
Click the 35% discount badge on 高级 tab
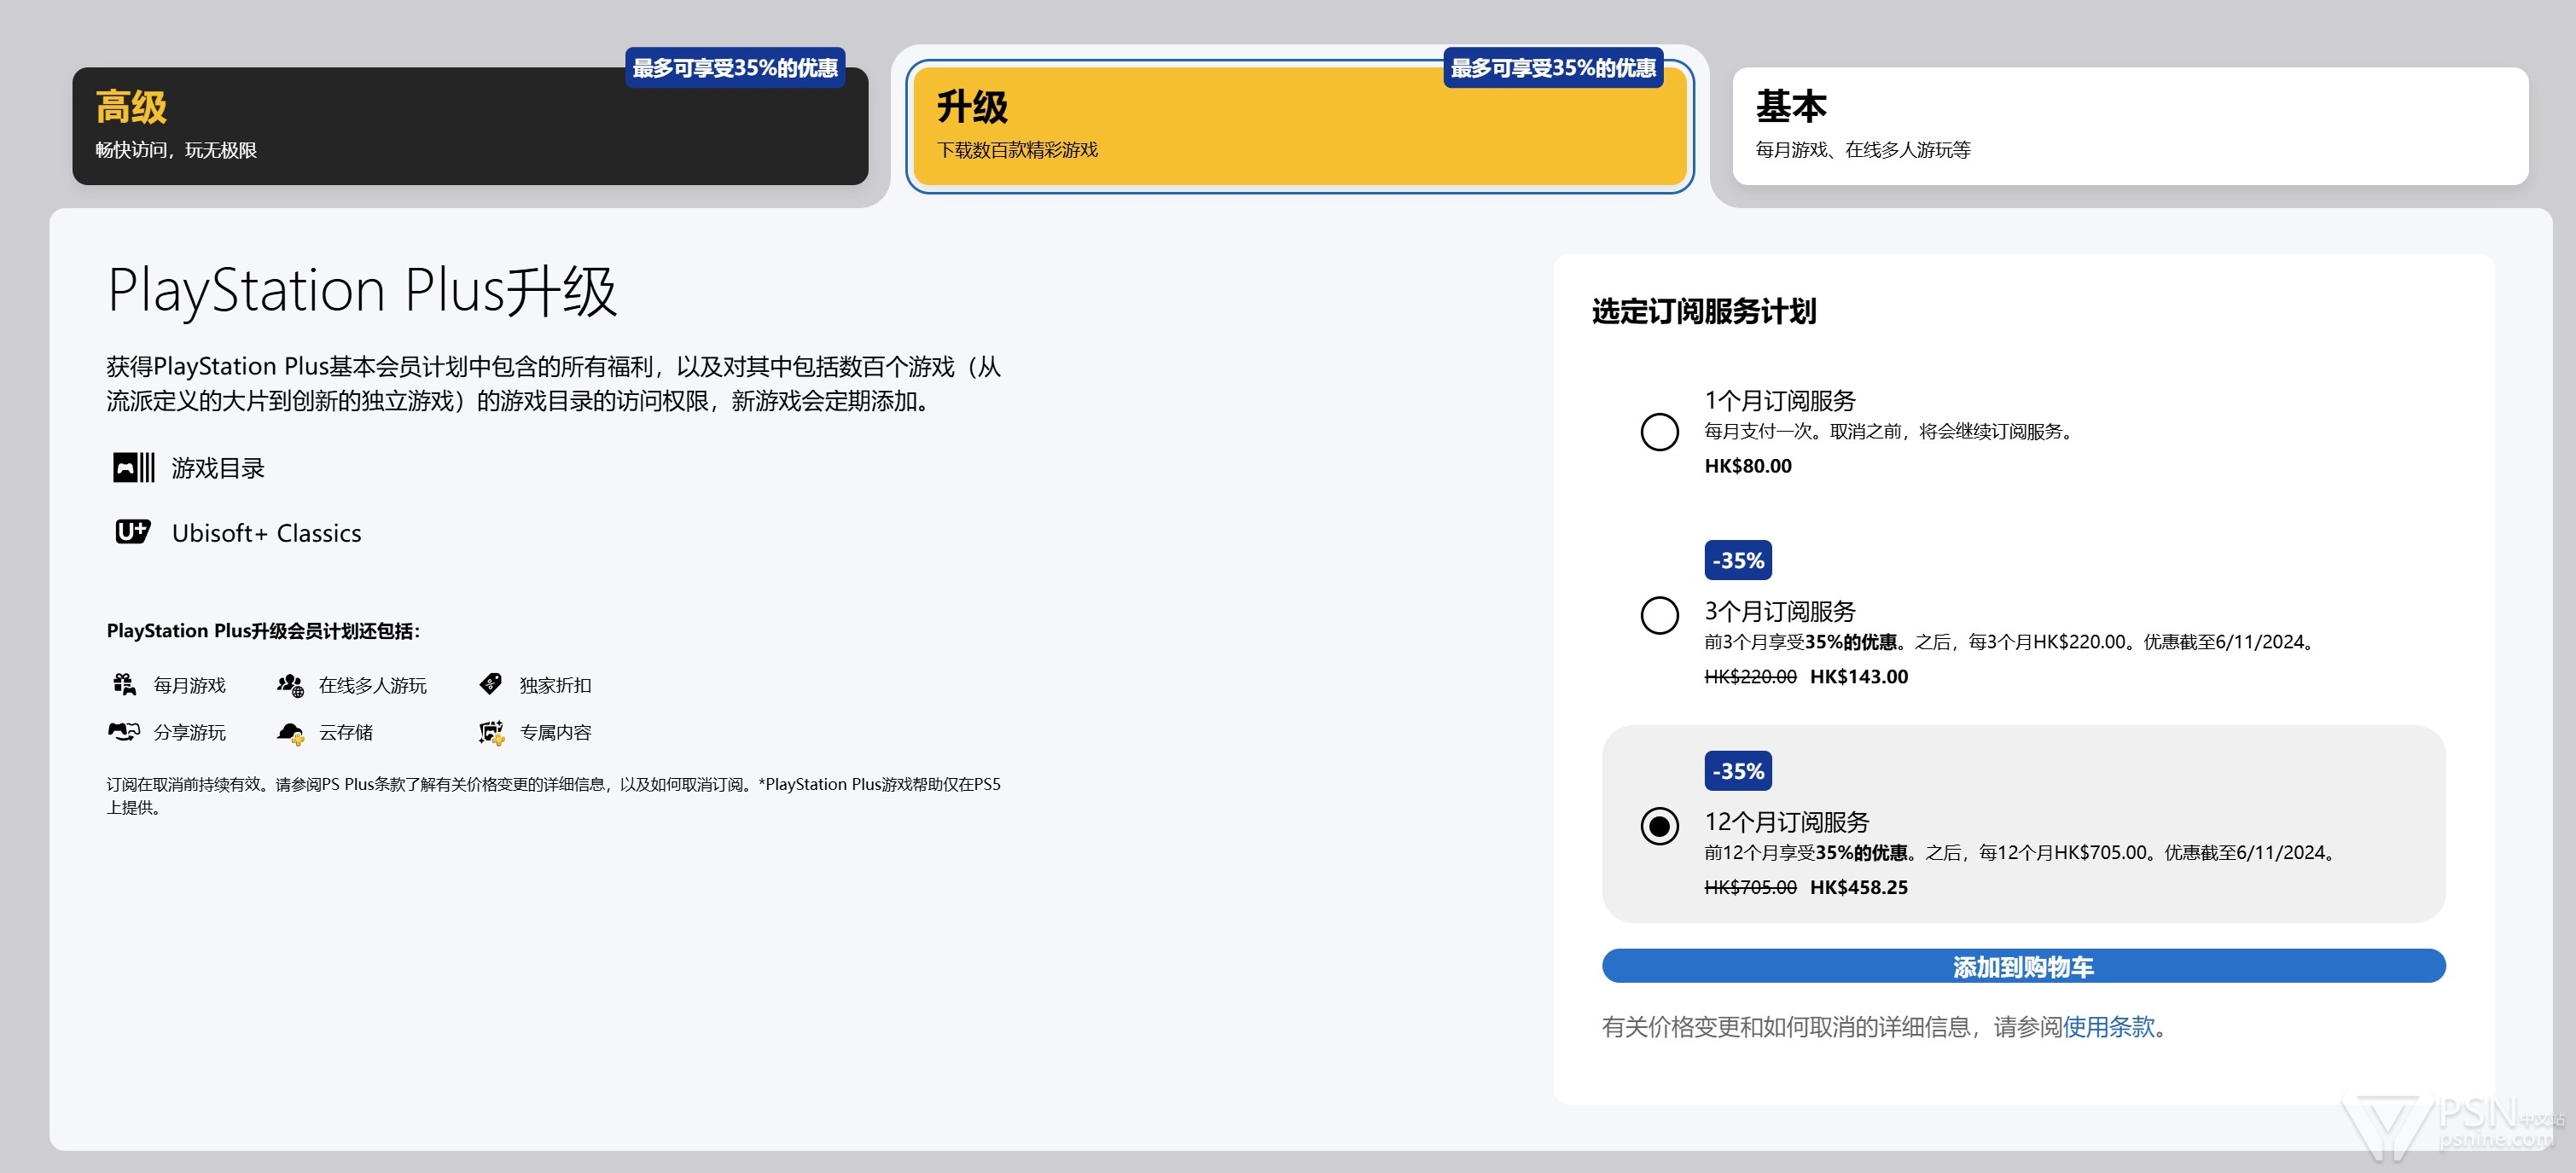(735, 68)
